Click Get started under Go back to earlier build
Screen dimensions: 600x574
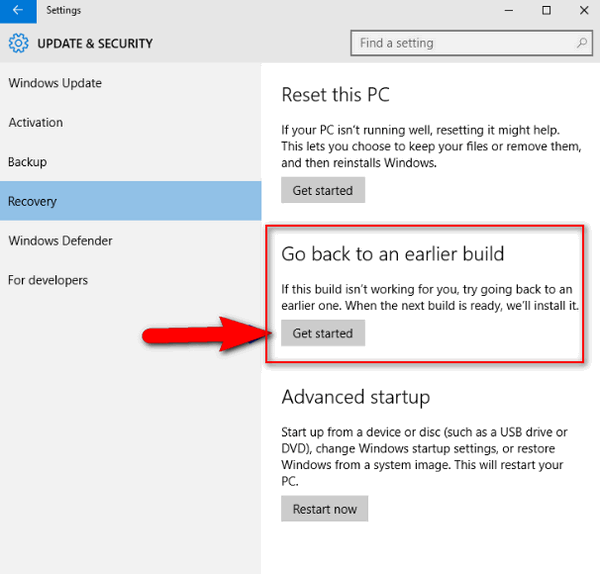pyautogui.click(x=323, y=333)
